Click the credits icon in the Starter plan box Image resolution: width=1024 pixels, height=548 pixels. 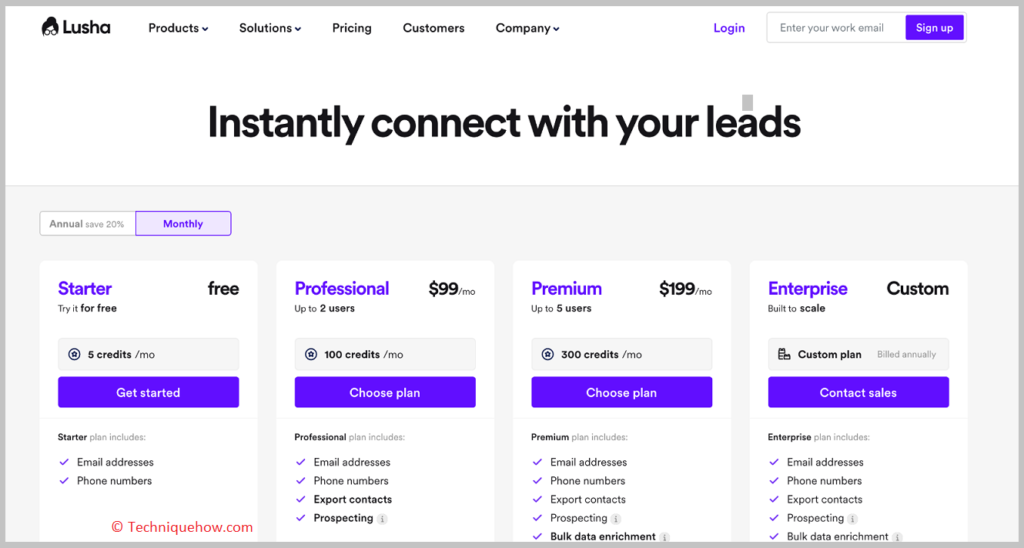point(74,354)
